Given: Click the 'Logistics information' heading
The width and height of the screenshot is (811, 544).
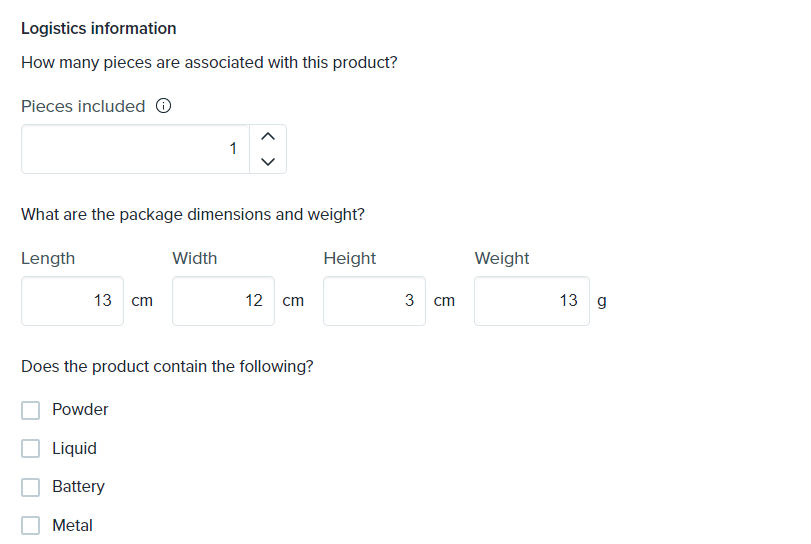Looking at the screenshot, I should (x=98, y=29).
